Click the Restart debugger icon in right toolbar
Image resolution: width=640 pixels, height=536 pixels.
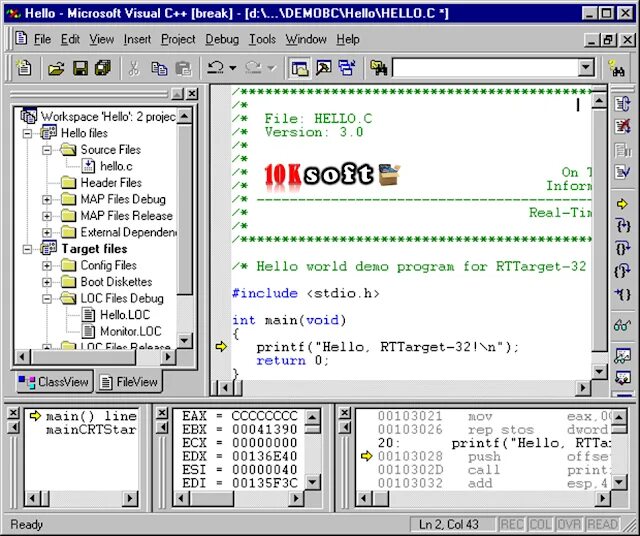click(x=622, y=104)
